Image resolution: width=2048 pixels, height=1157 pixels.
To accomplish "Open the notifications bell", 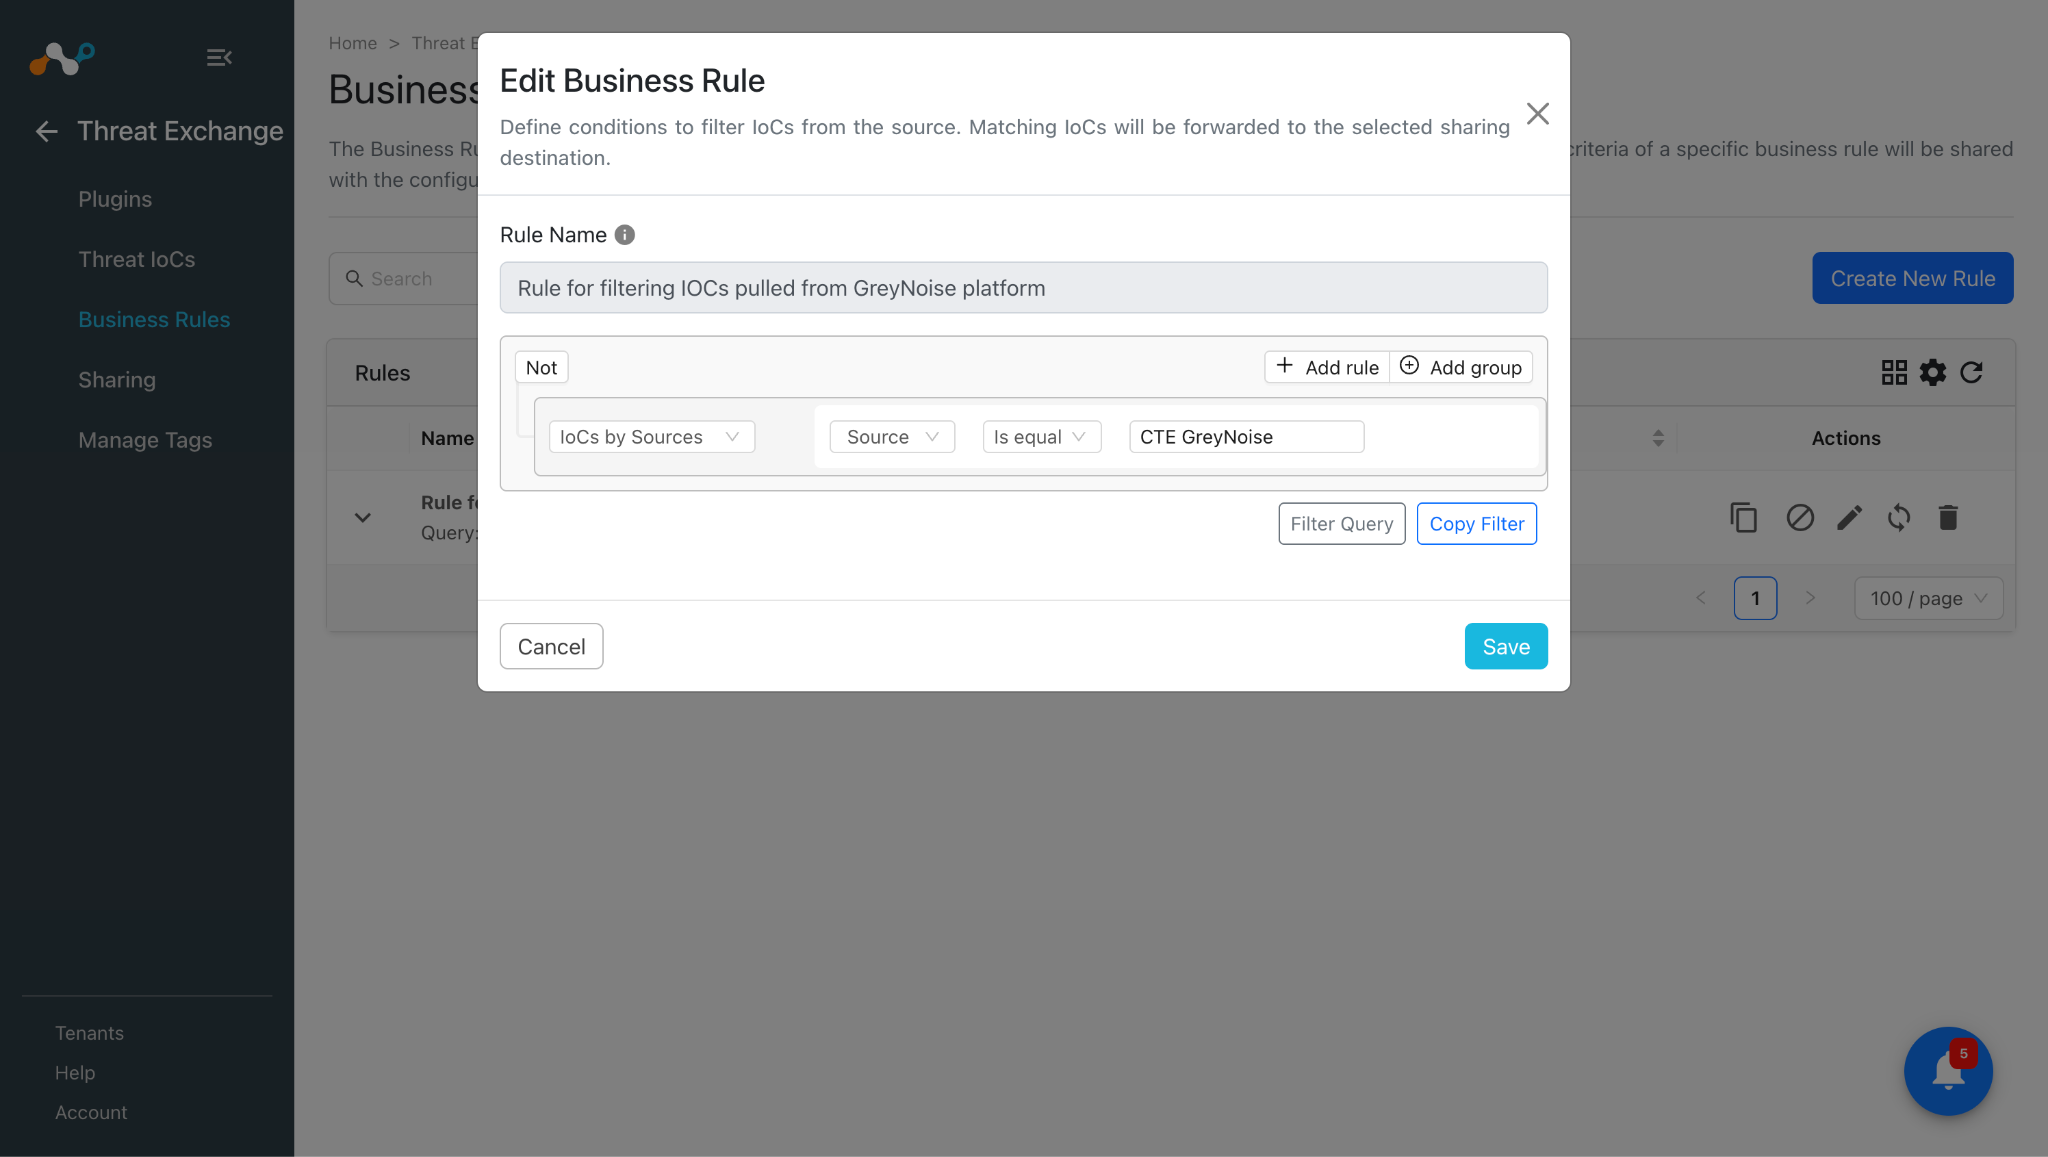I will coord(1948,1071).
